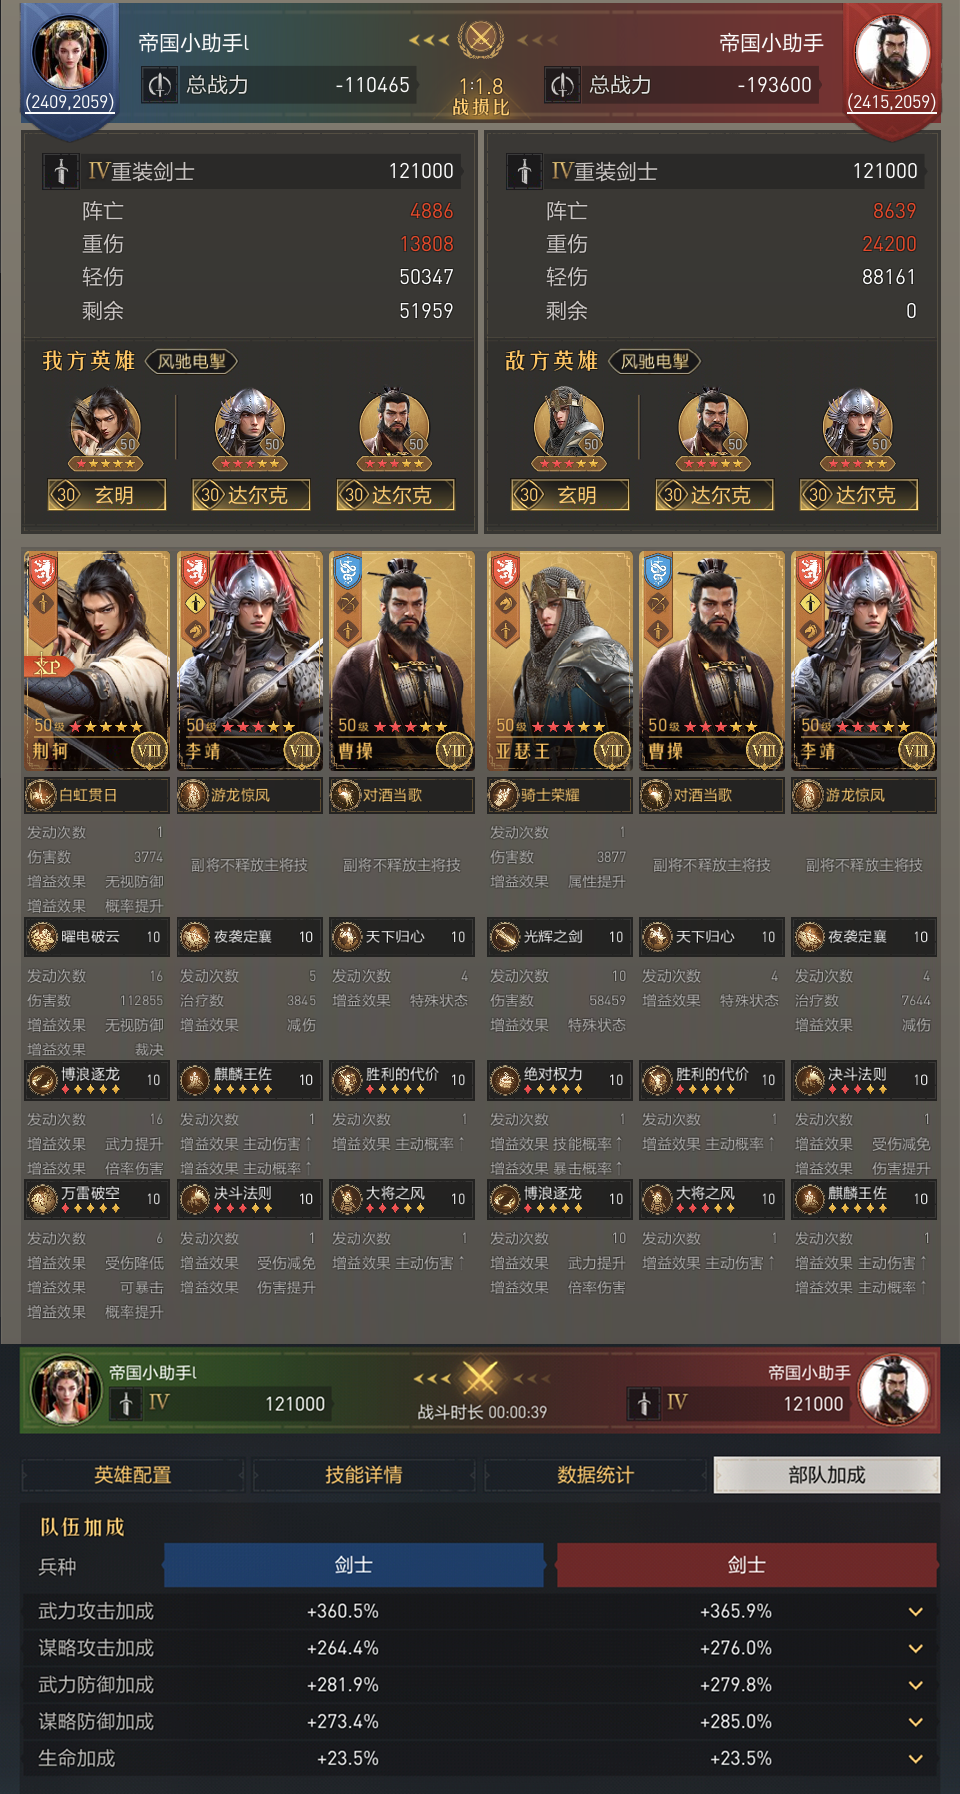This screenshot has width=960, height=1794.
Task: Switch to the 英雄配置 tab
Action: coord(133,1475)
